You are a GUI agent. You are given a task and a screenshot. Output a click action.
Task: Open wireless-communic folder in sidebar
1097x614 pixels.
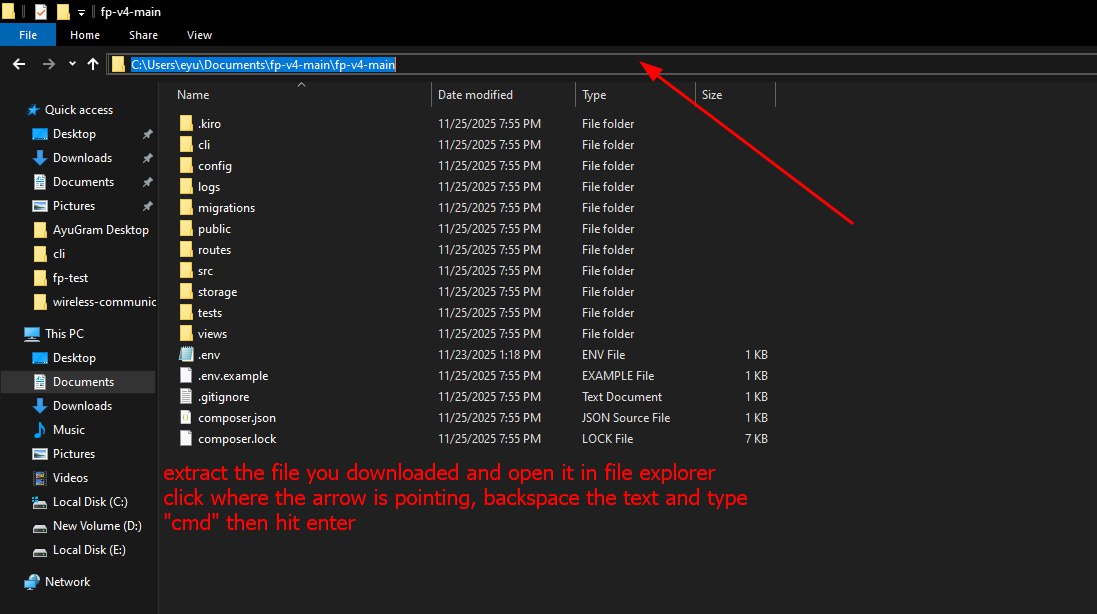coord(104,302)
